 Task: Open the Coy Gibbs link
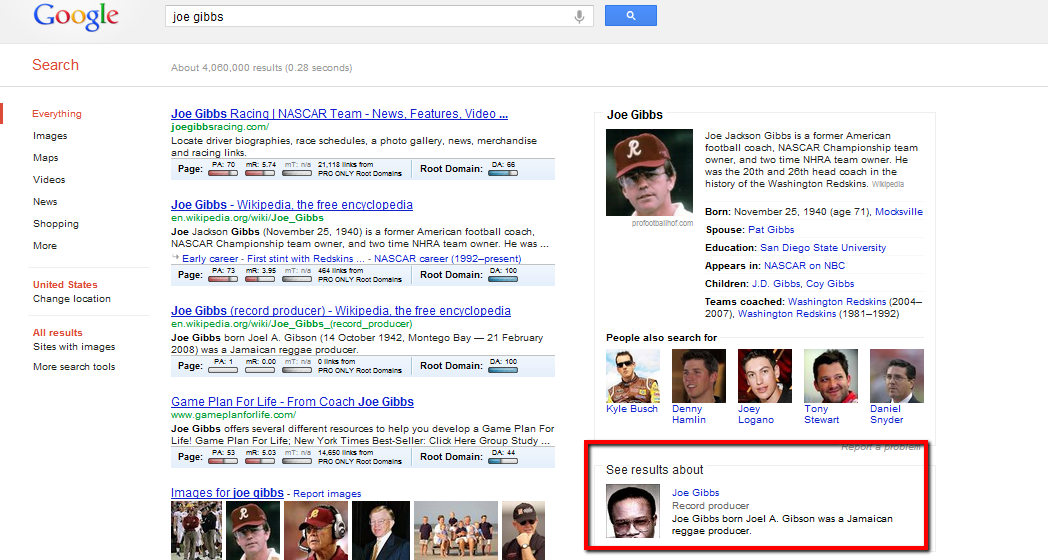pyautogui.click(x=830, y=284)
